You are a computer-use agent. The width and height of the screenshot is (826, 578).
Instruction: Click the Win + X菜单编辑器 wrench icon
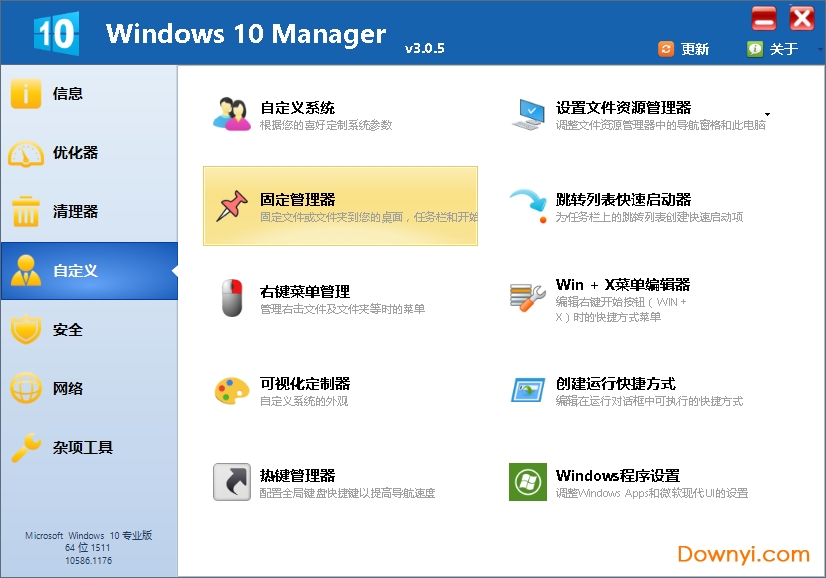tap(528, 298)
